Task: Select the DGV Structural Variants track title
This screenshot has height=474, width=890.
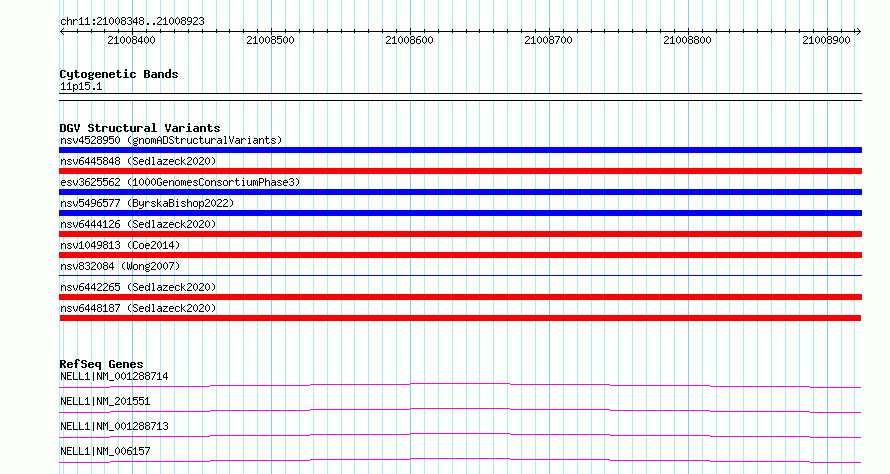Action: tap(140, 128)
